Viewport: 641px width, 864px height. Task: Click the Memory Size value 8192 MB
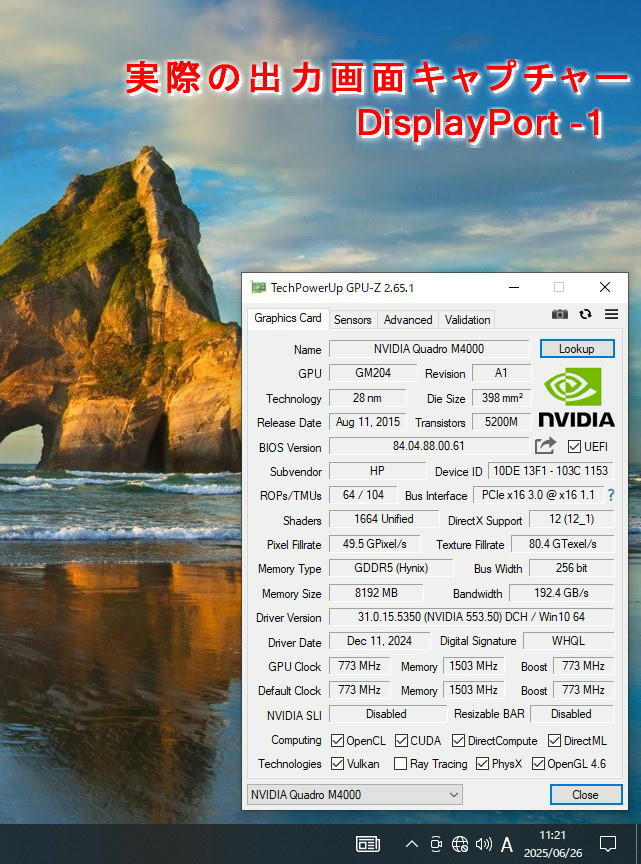tap(376, 593)
